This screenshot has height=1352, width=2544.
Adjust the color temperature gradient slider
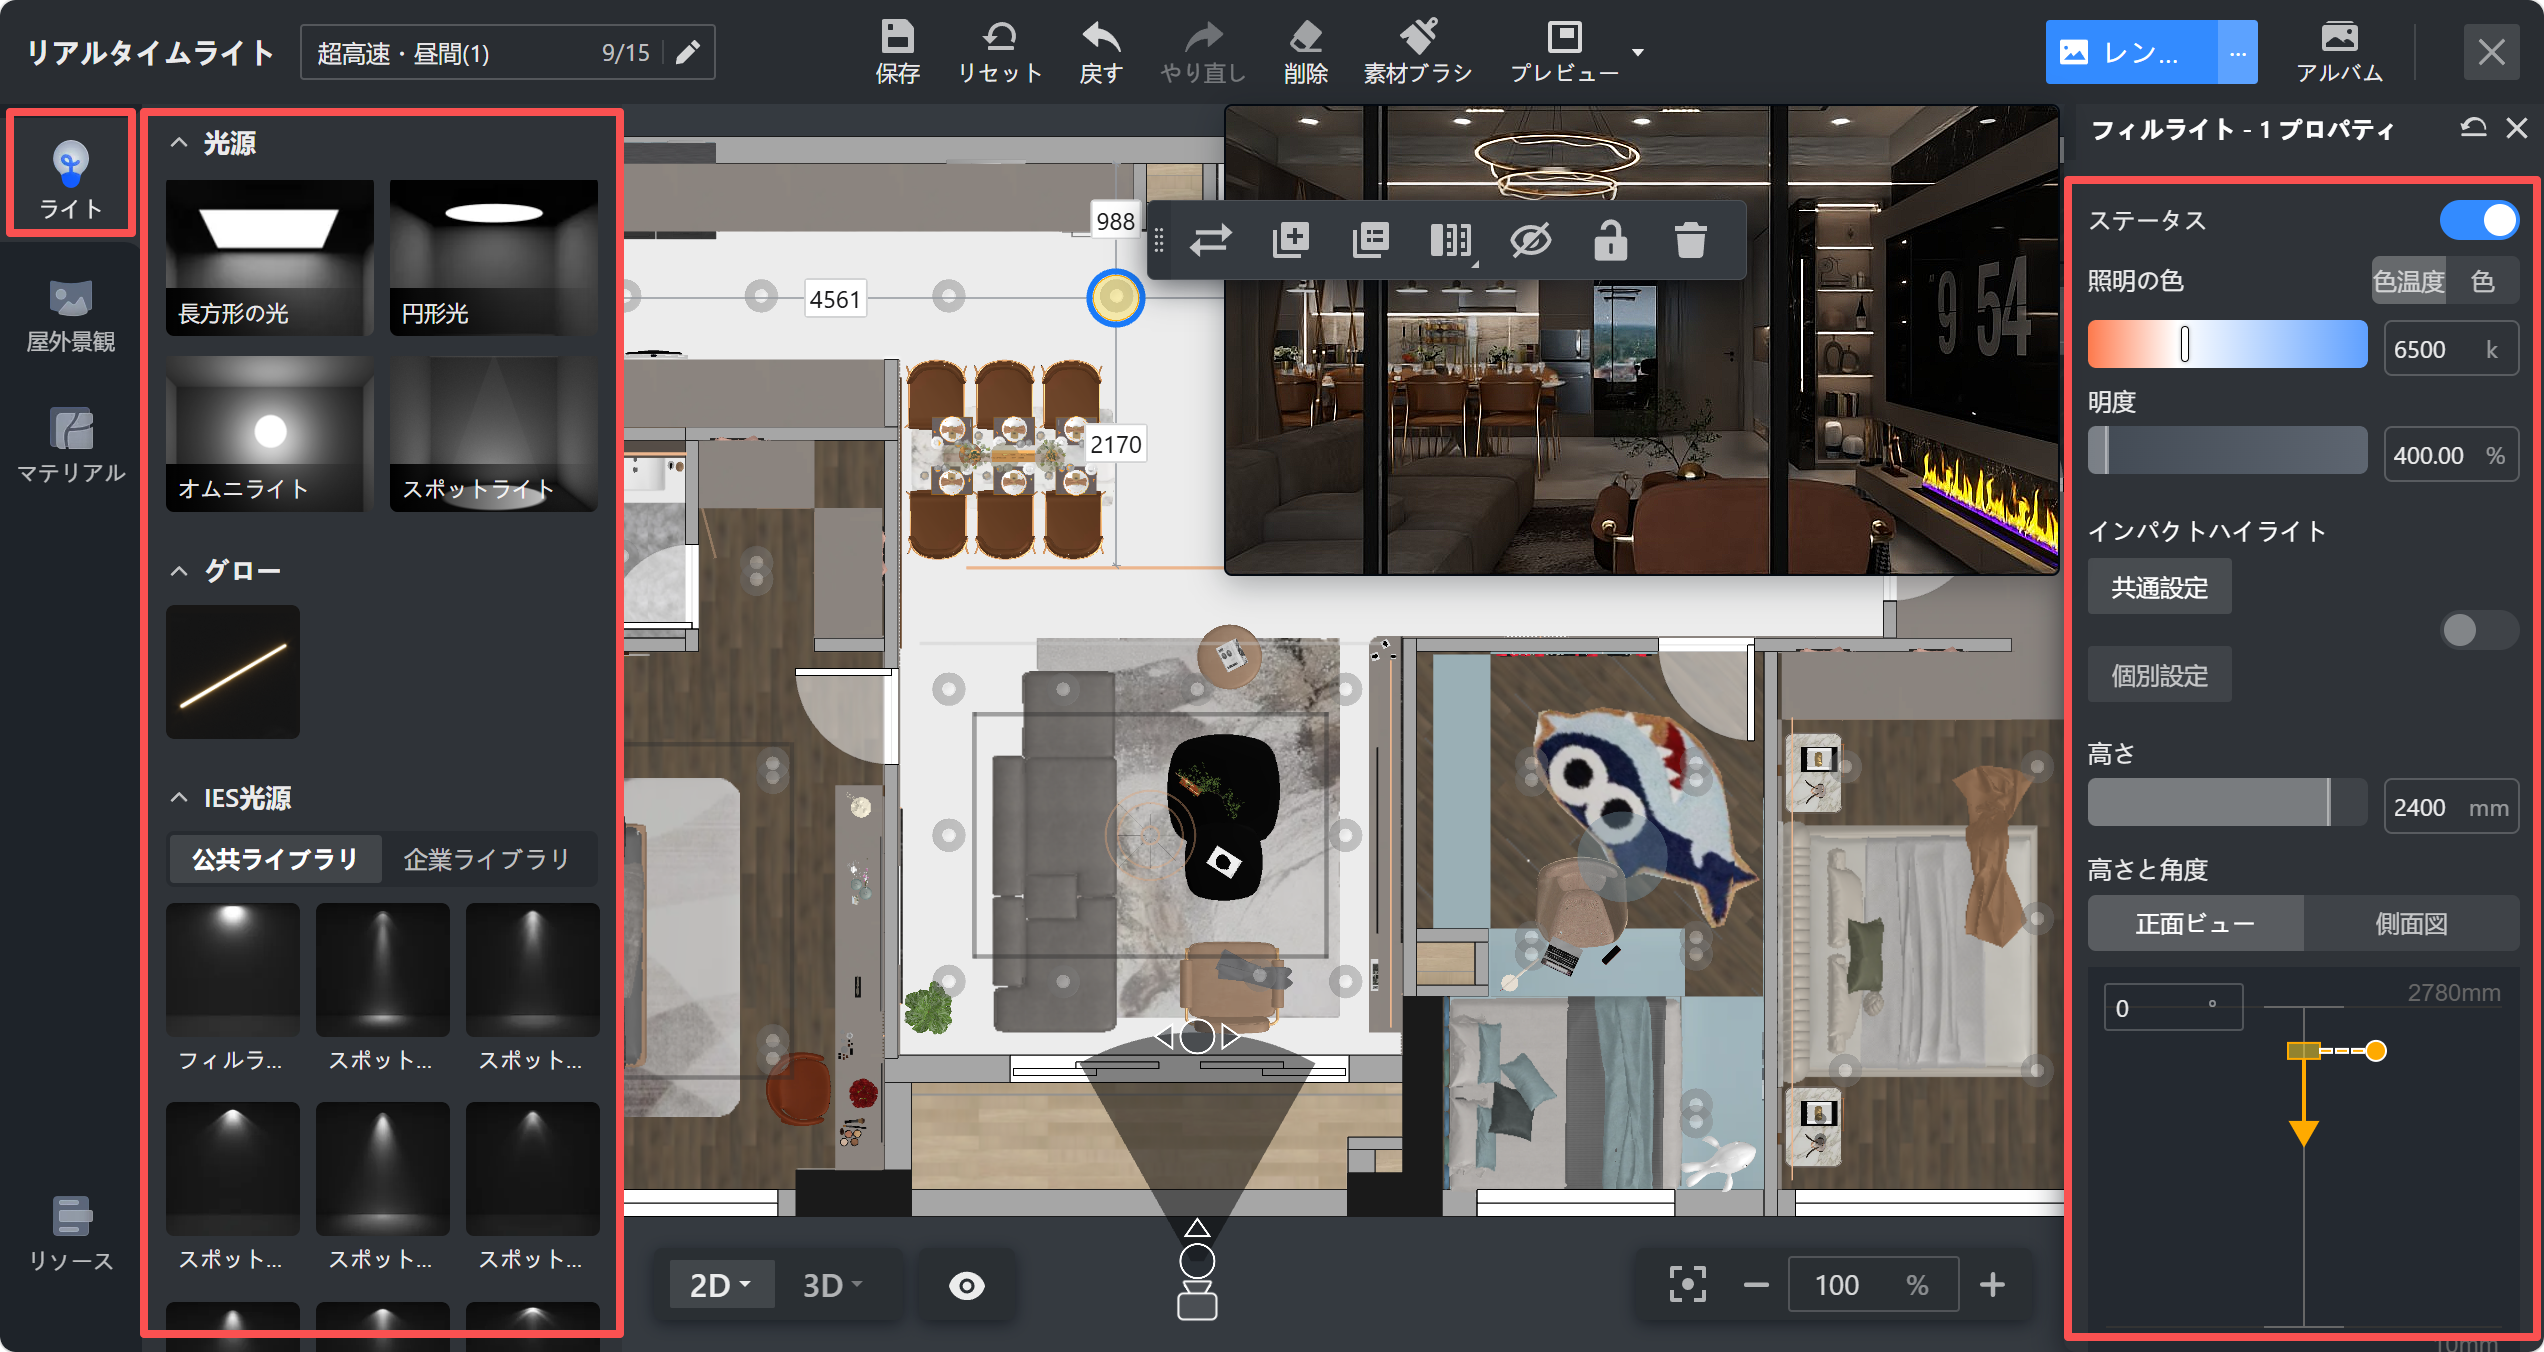click(2227, 344)
